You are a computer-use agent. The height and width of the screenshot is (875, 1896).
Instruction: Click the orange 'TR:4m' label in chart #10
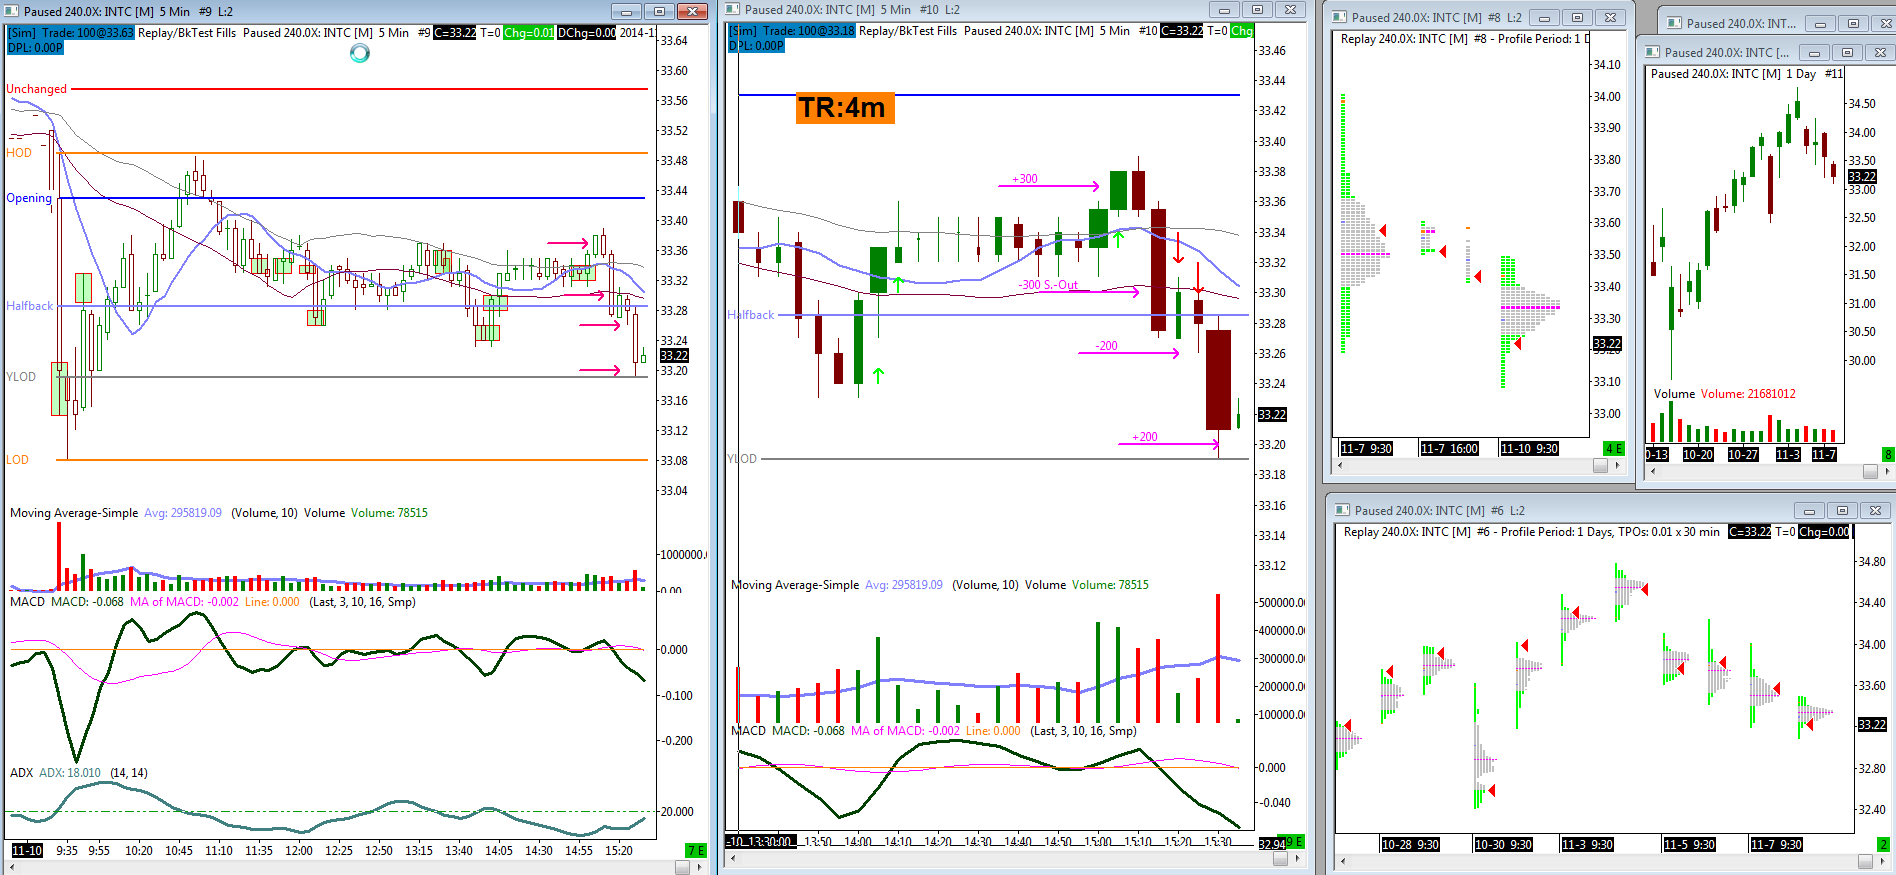pyautogui.click(x=845, y=107)
